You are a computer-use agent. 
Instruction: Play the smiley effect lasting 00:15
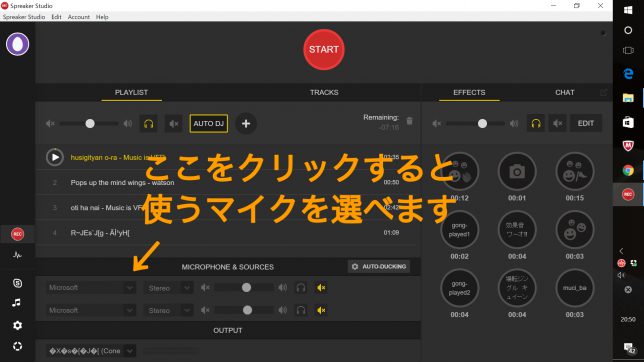575,171
